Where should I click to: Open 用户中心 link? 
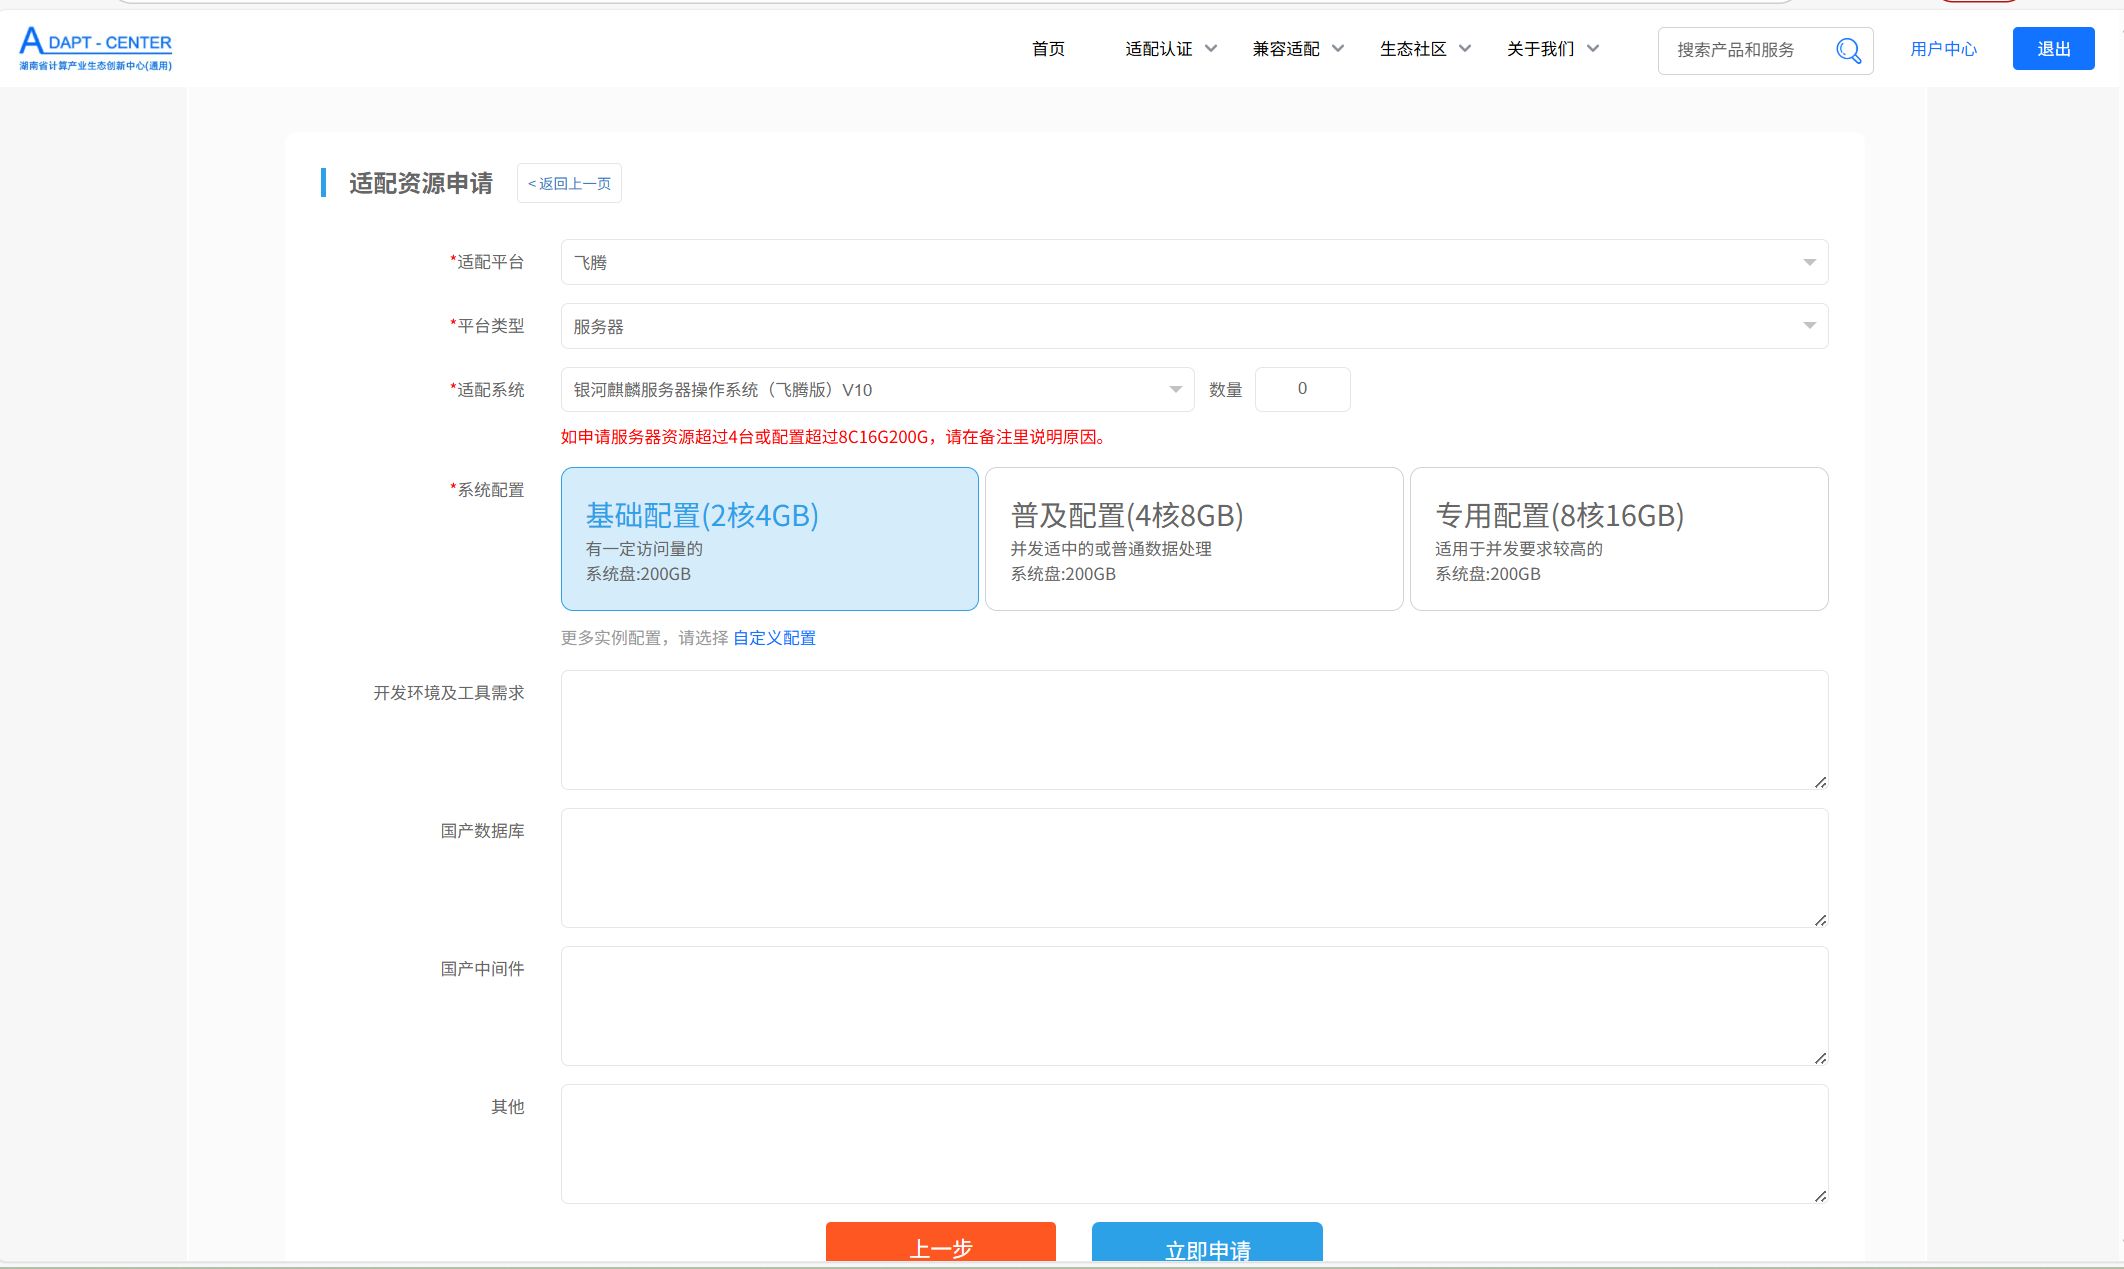coord(1942,49)
